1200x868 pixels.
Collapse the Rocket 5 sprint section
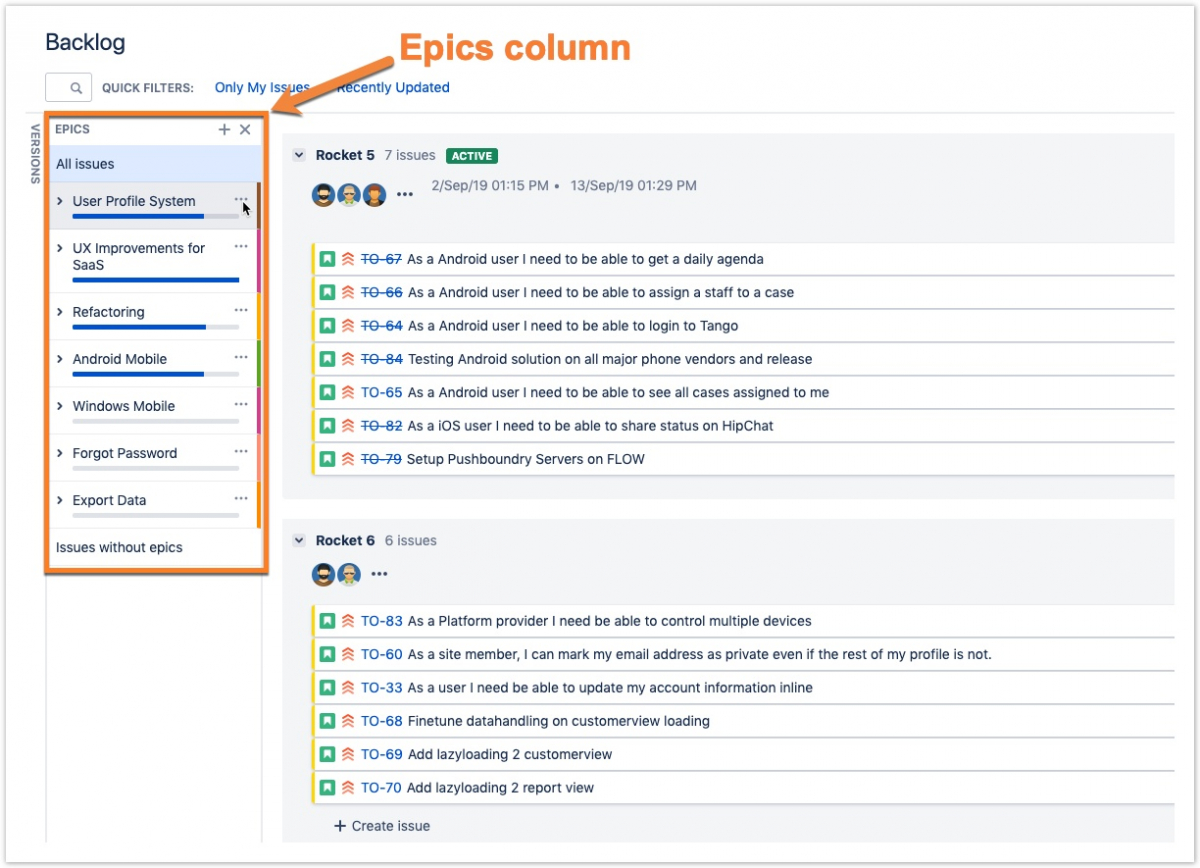(x=298, y=155)
